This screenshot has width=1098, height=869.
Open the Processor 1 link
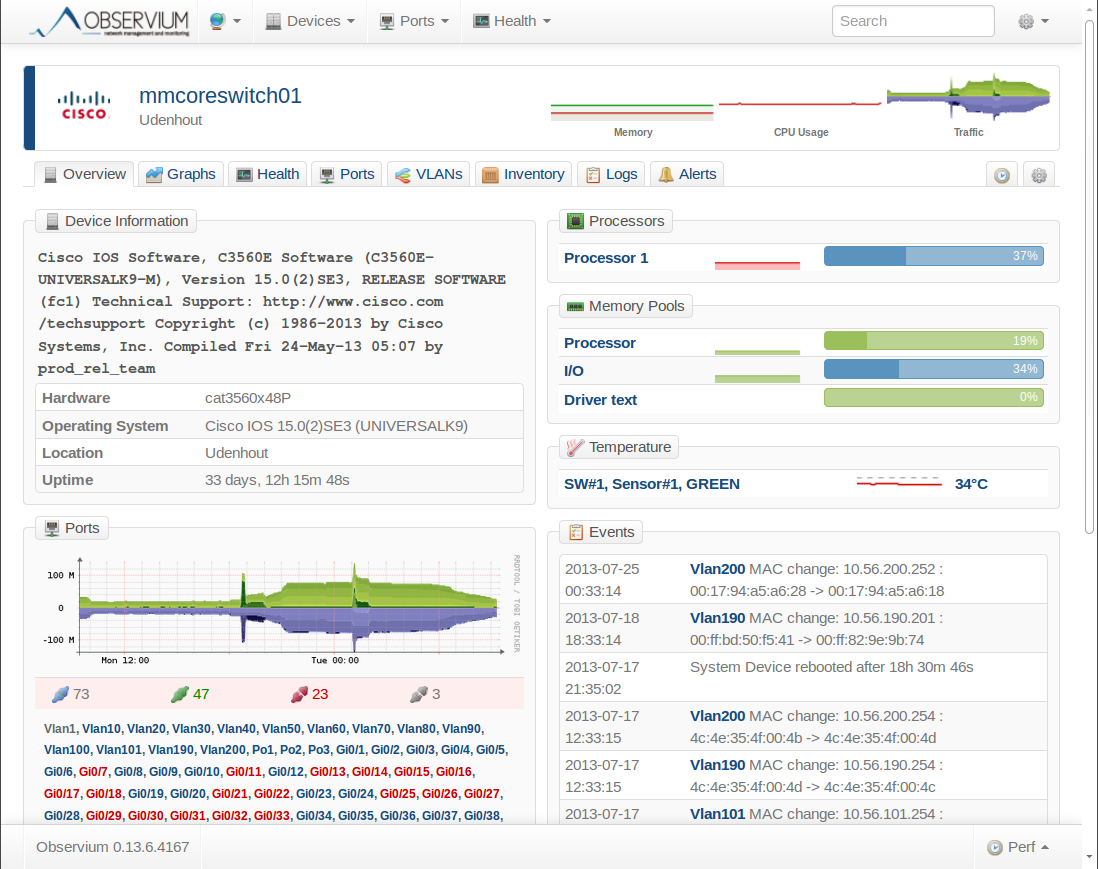pyautogui.click(x=606, y=258)
